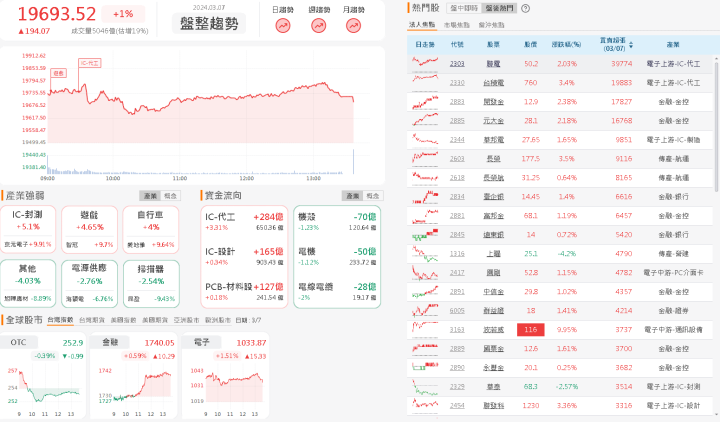Click the 台積電 stock name link
Image resolution: width=720 pixels, height=422 pixels.
(x=494, y=83)
